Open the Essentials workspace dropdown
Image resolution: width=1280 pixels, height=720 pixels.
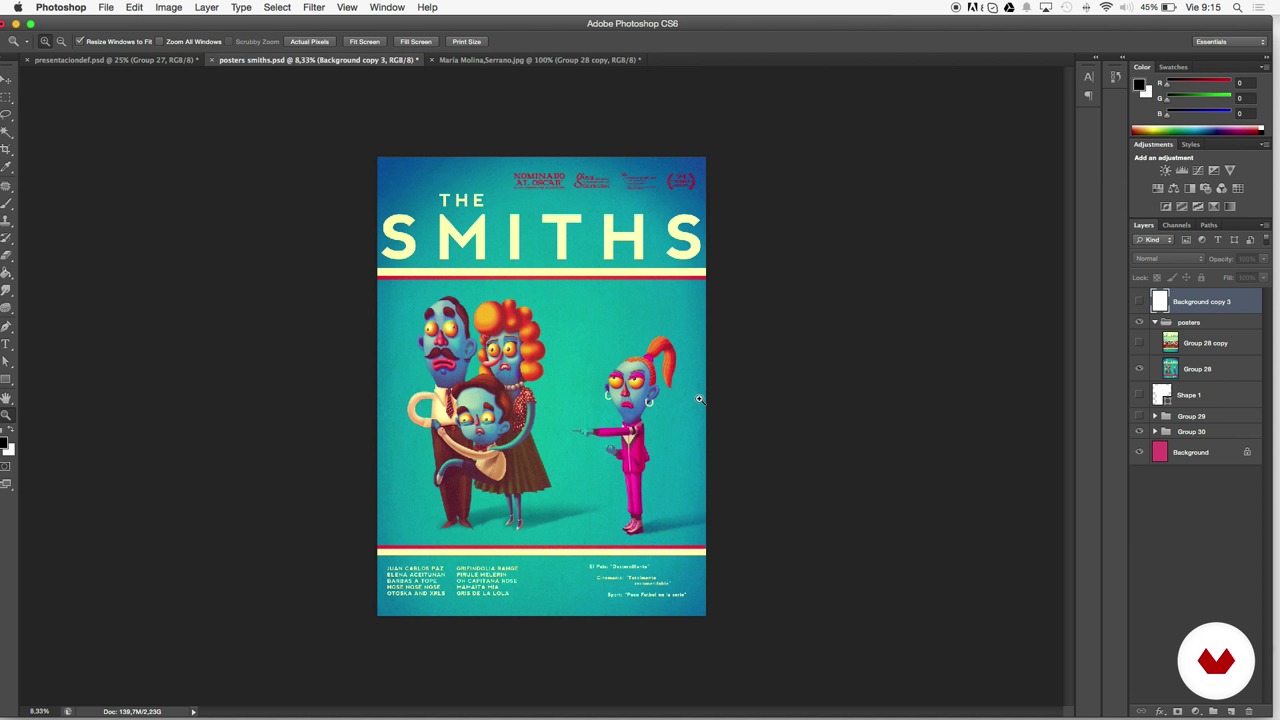[1230, 42]
